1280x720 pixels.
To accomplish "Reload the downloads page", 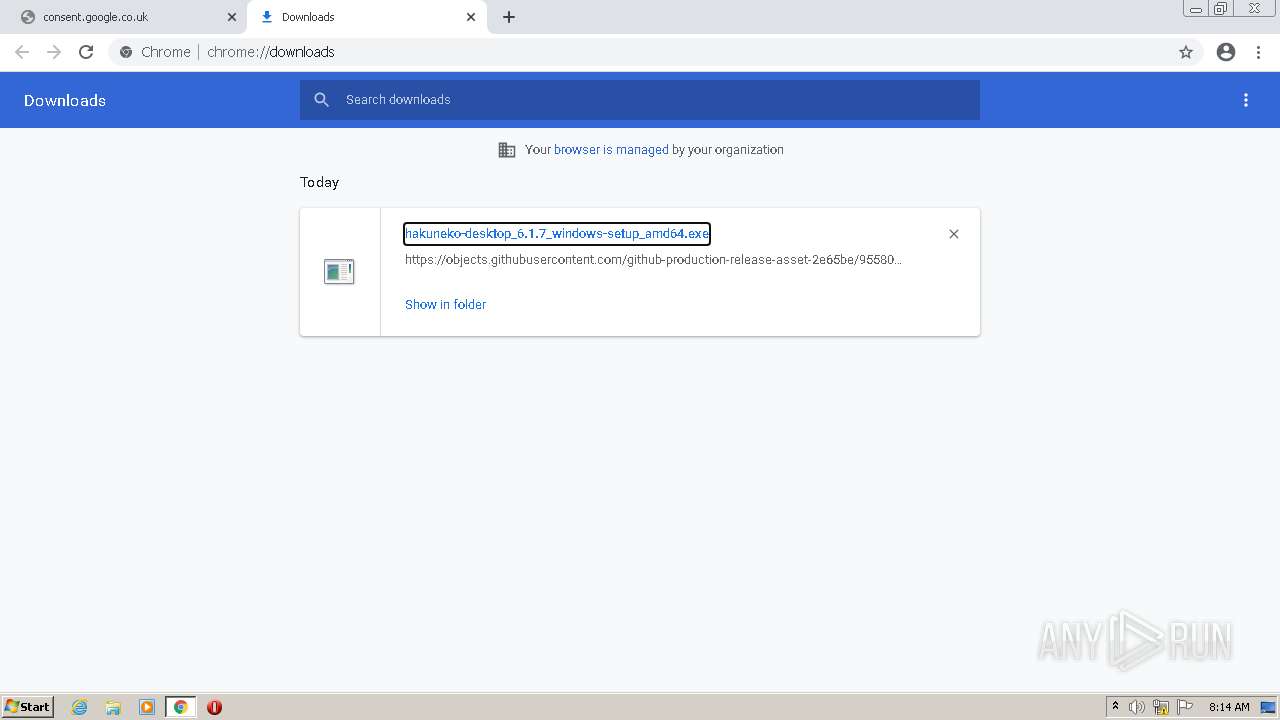I will click(x=86, y=52).
